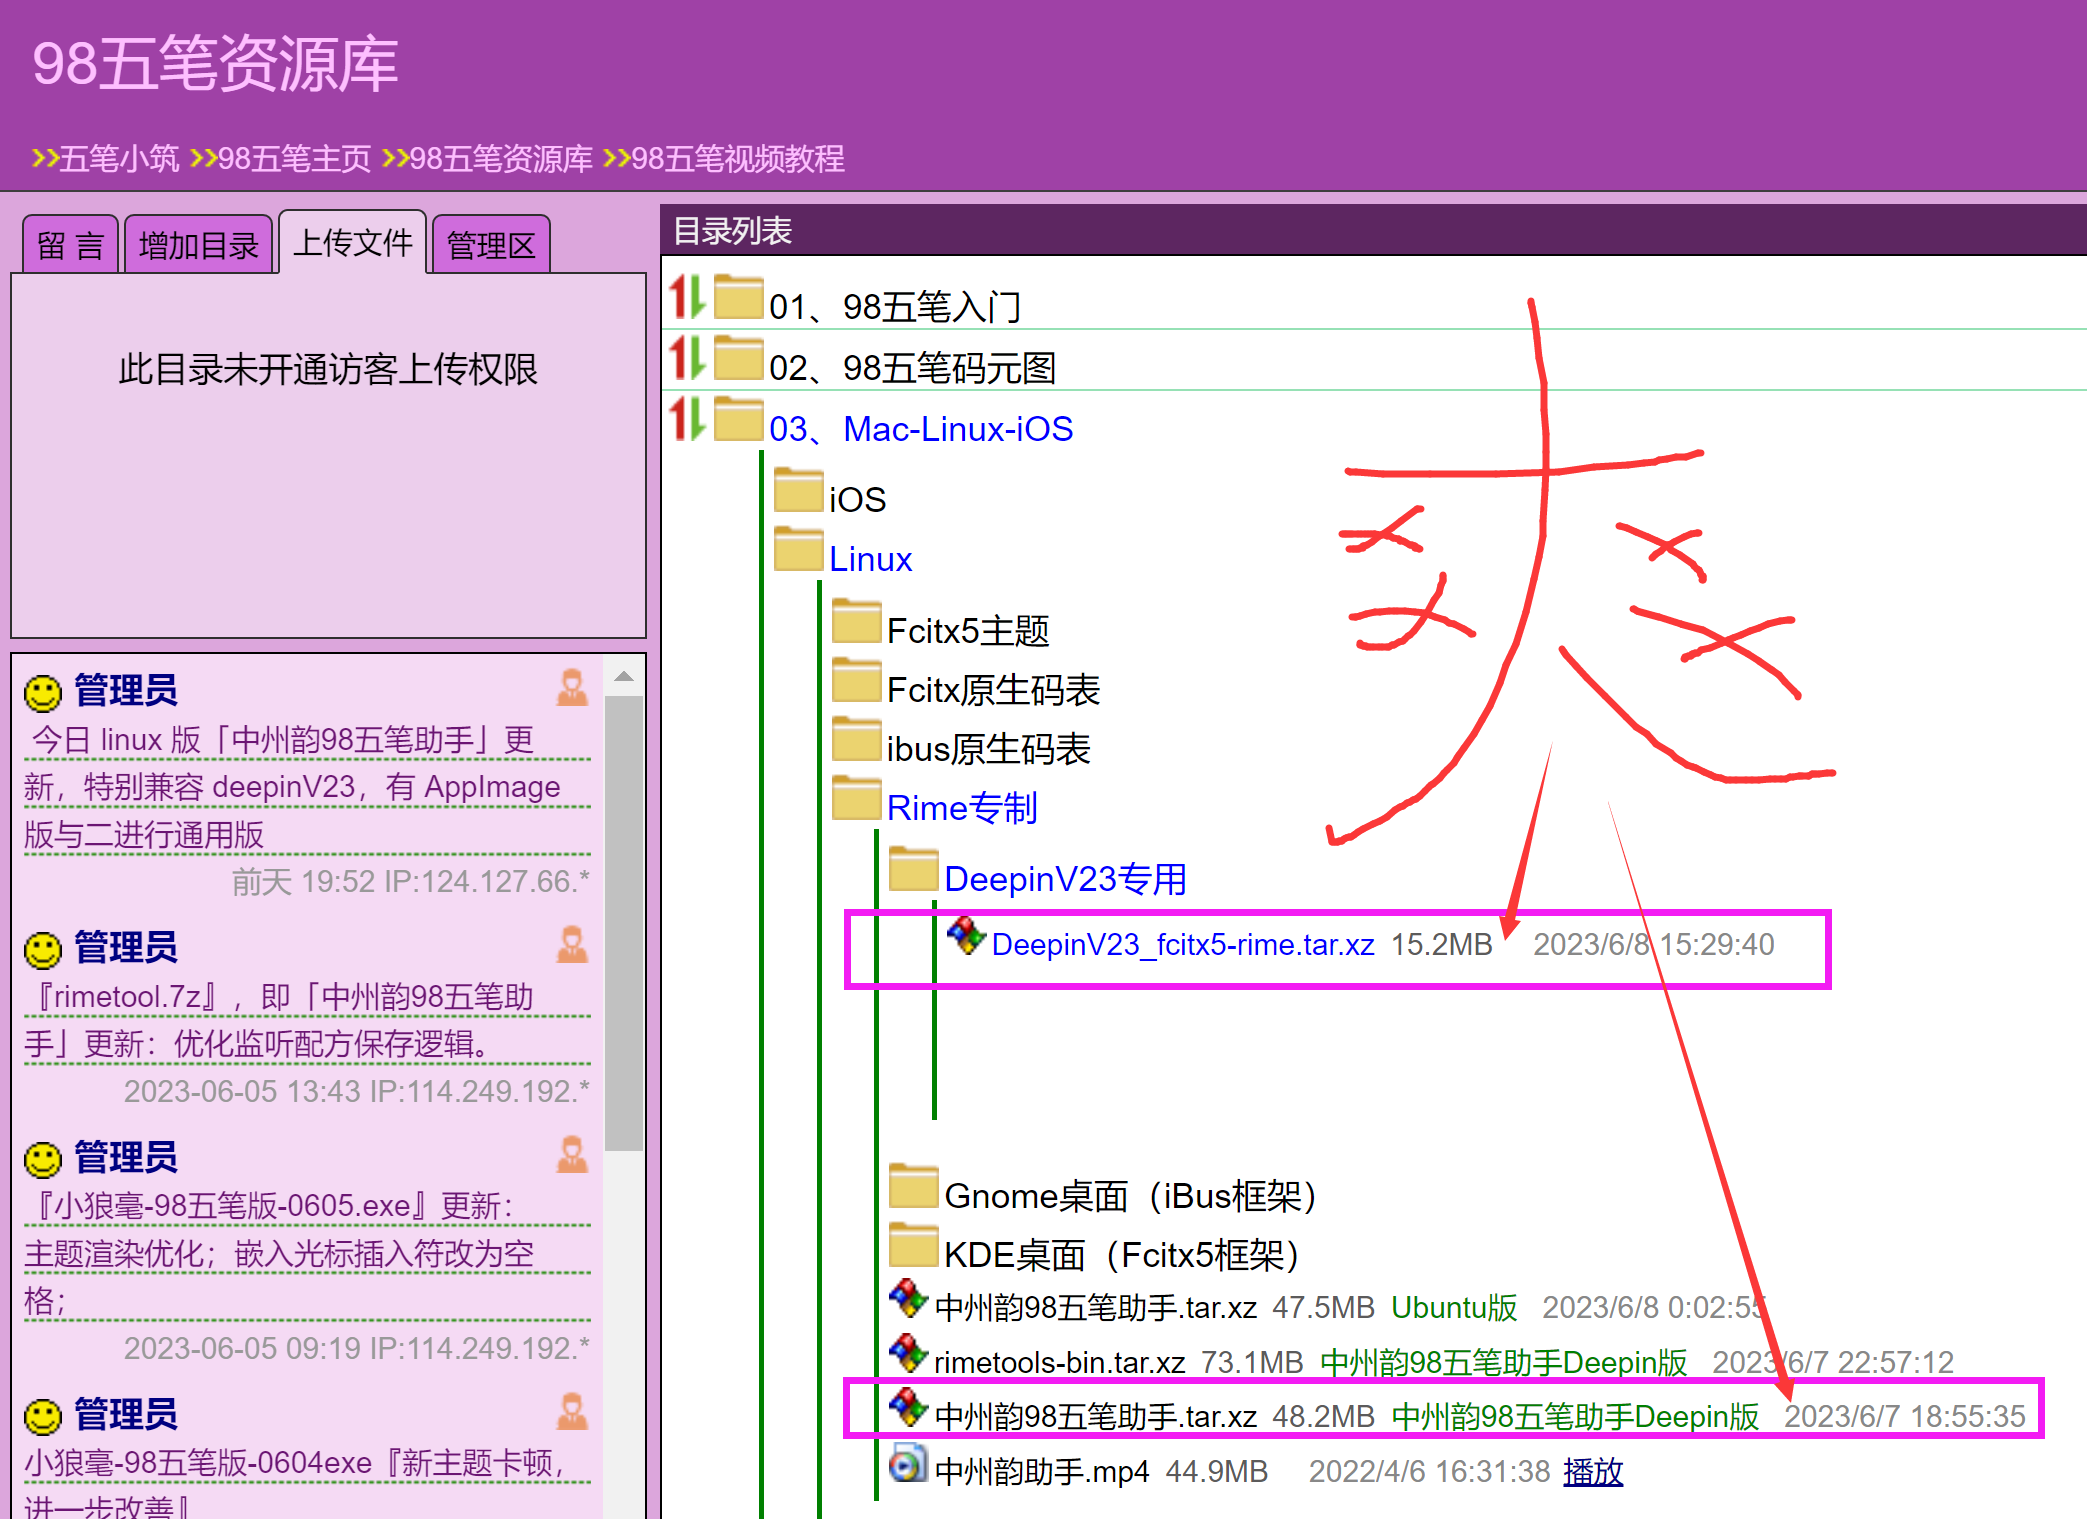2087x1519 pixels.
Task: Click the 中州韵助手.mp4 video file icon
Action: pos(908,1463)
